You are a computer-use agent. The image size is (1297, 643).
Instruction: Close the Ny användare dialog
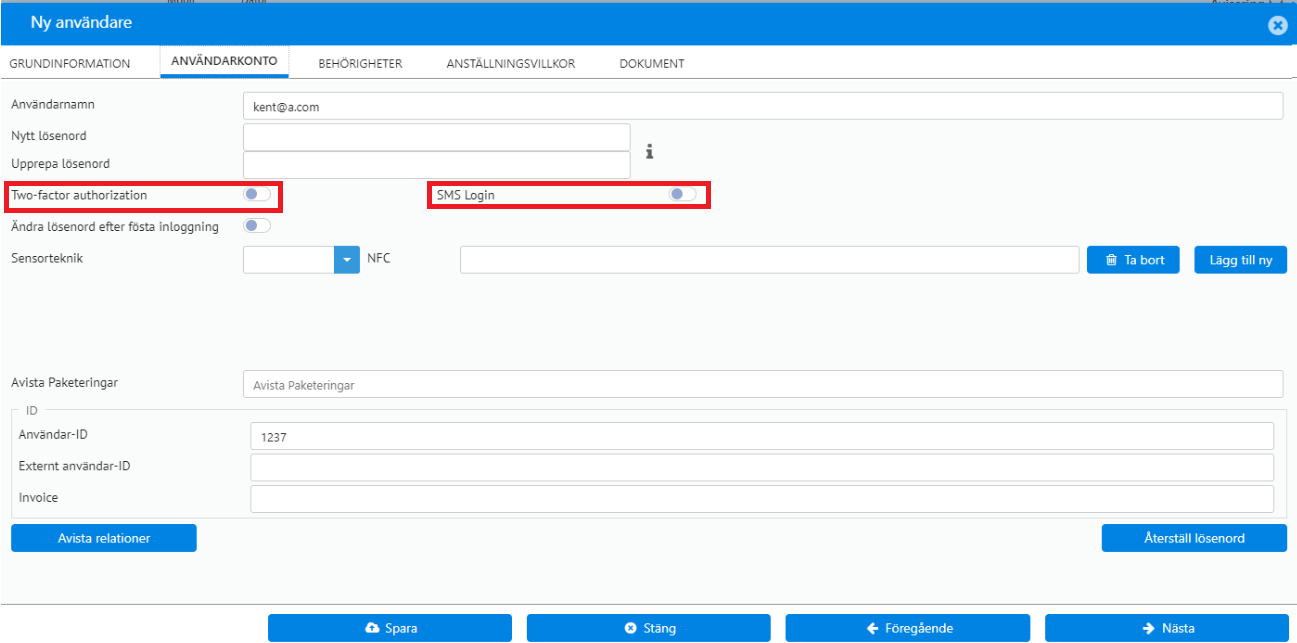point(1277,26)
